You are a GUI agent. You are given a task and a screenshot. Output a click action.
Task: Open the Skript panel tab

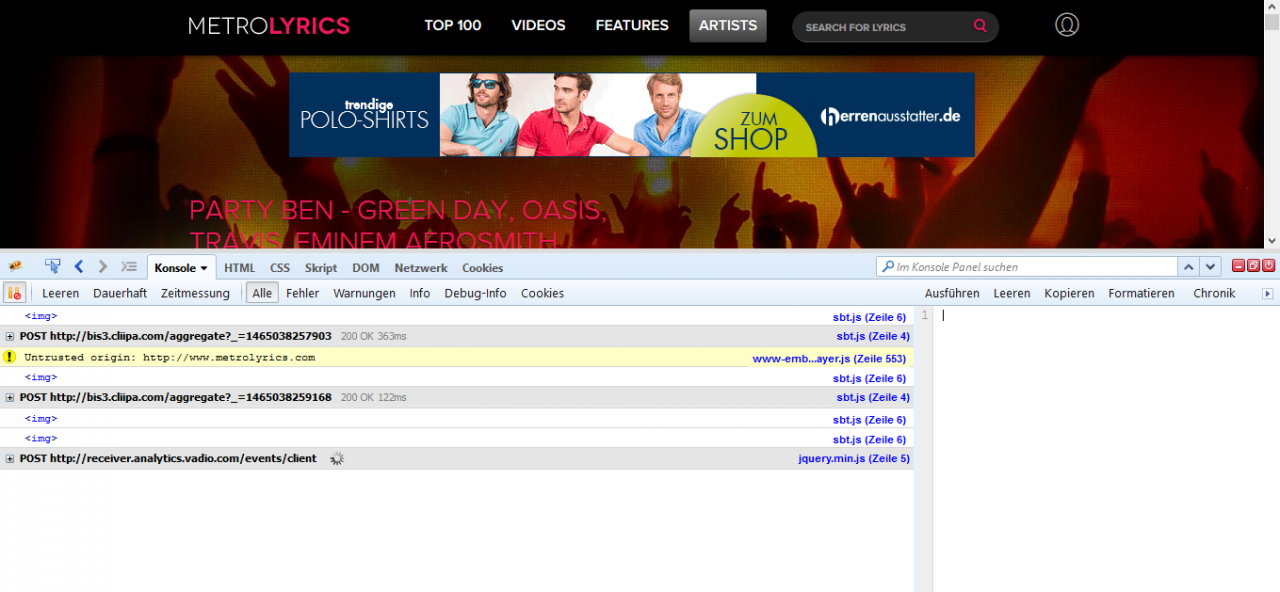point(321,268)
